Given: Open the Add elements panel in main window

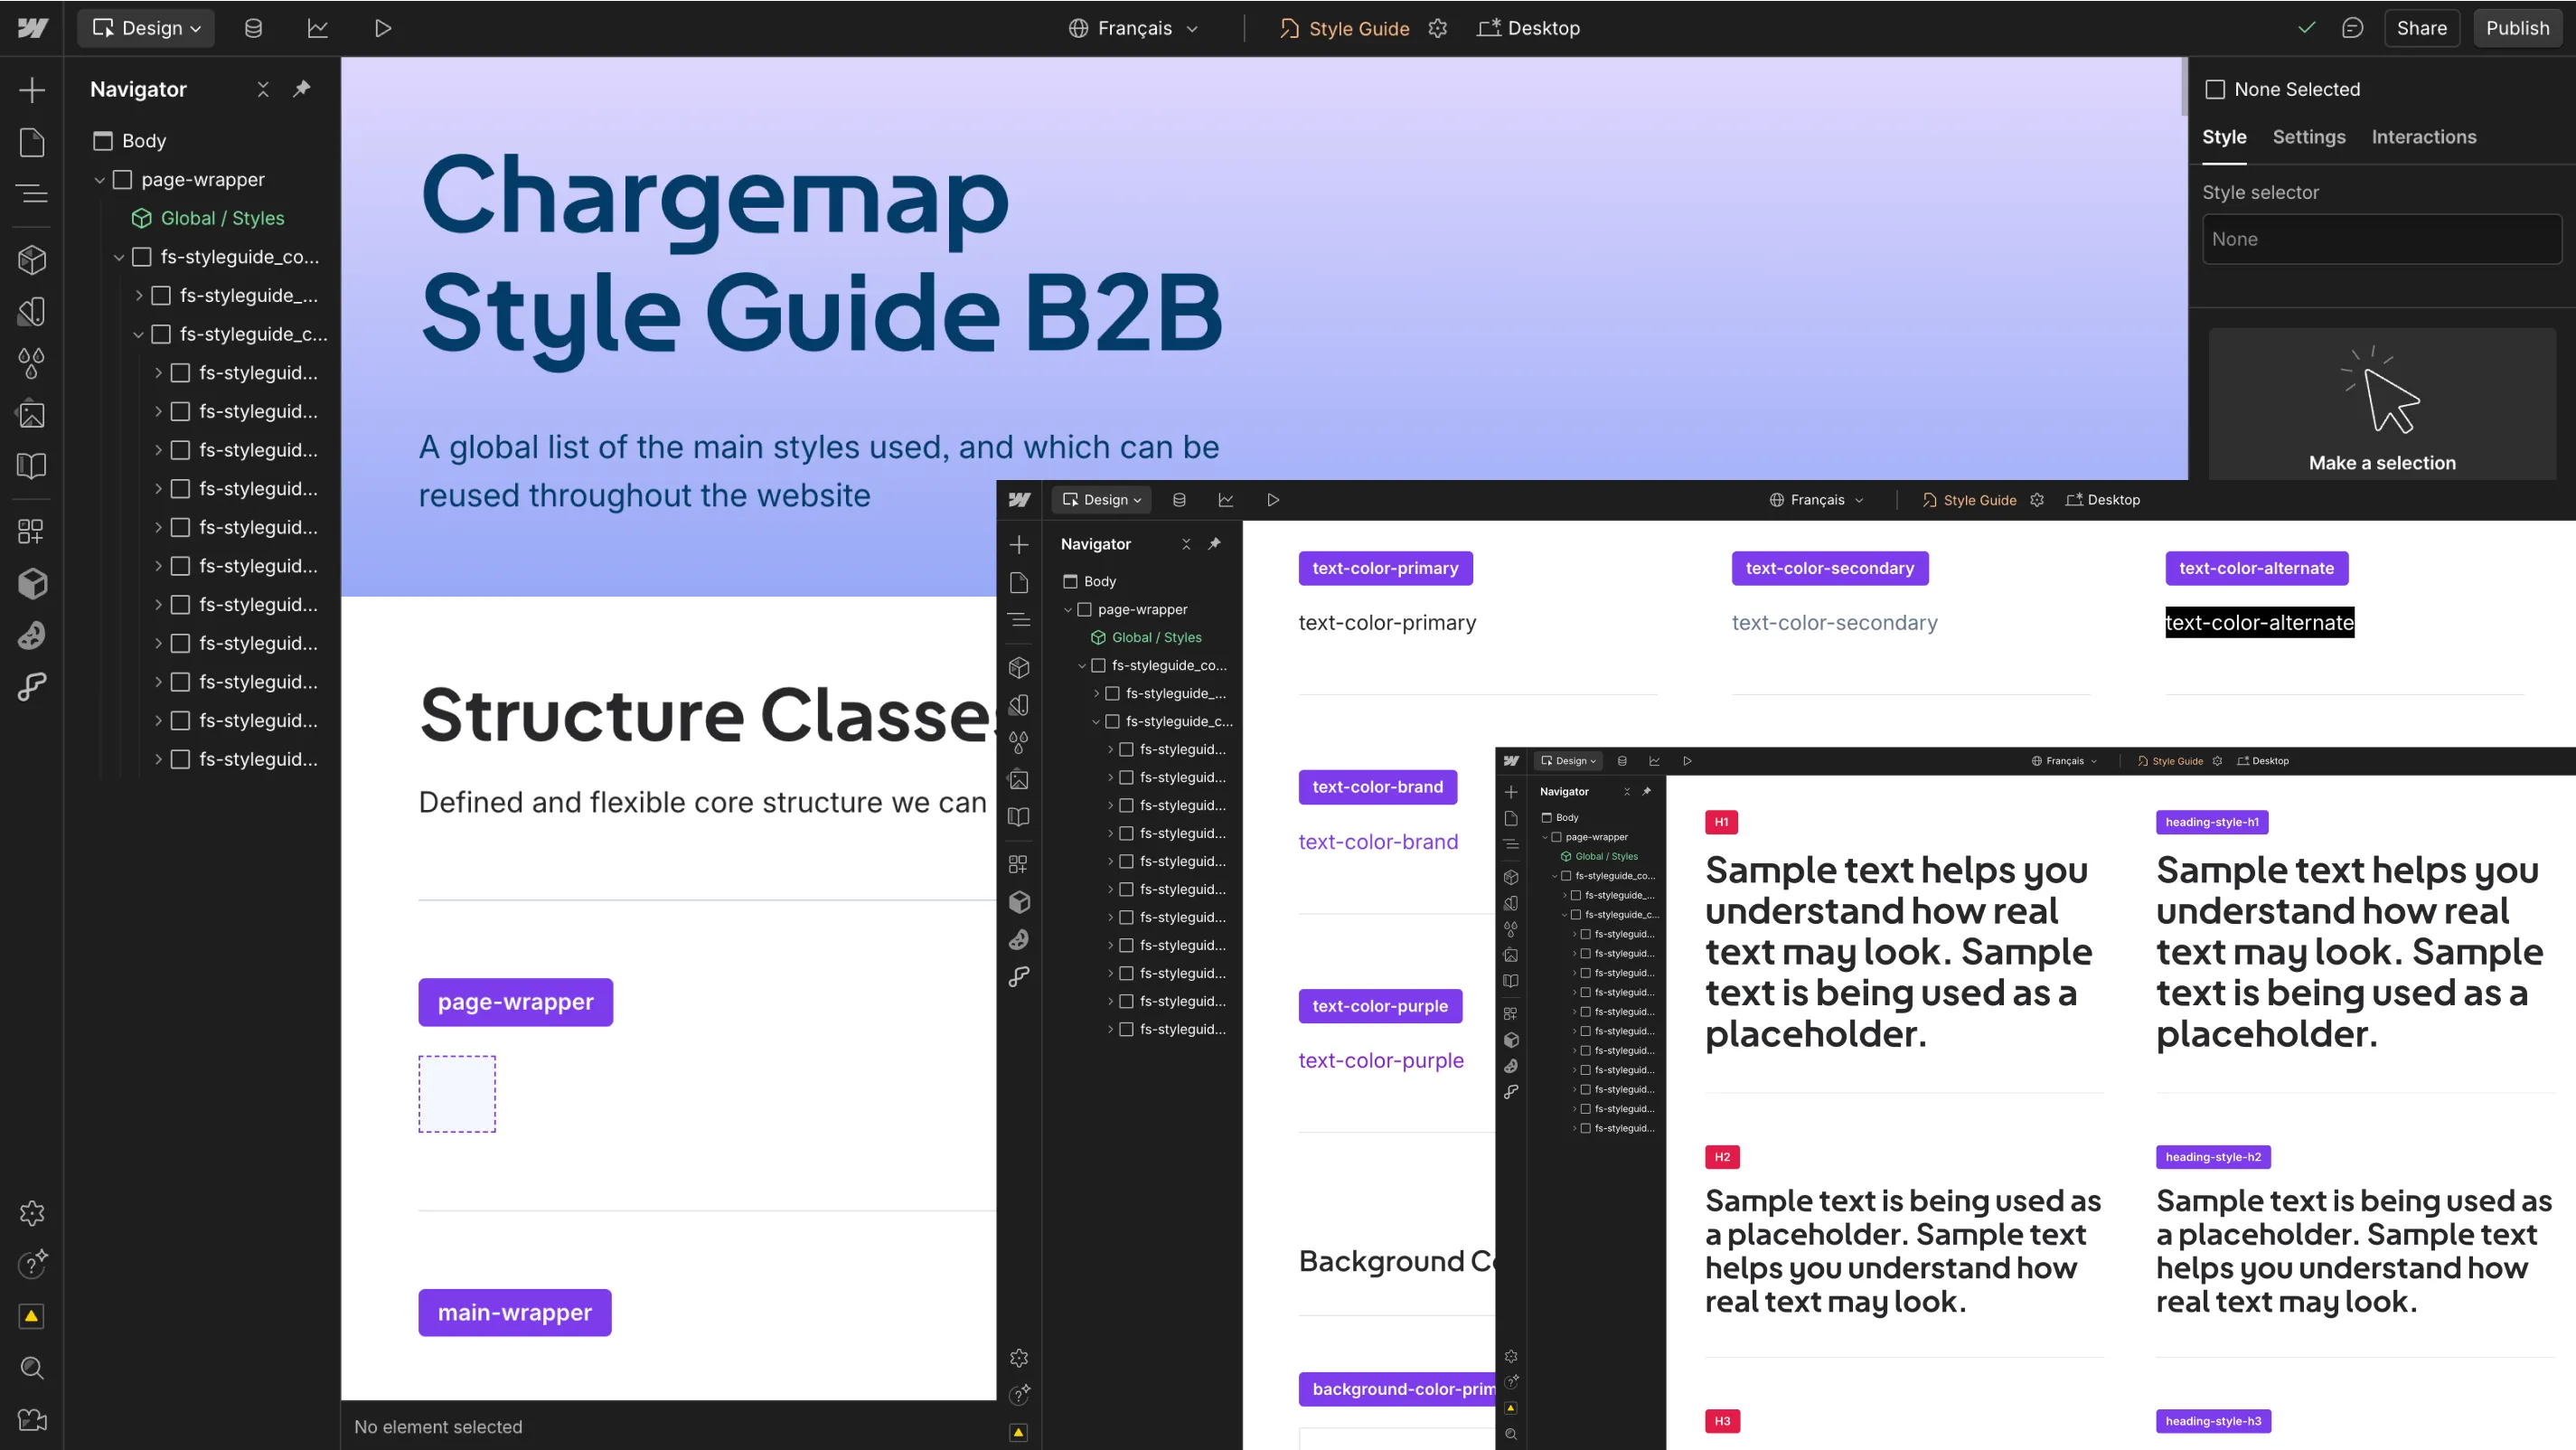Looking at the screenshot, I should 32,90.
